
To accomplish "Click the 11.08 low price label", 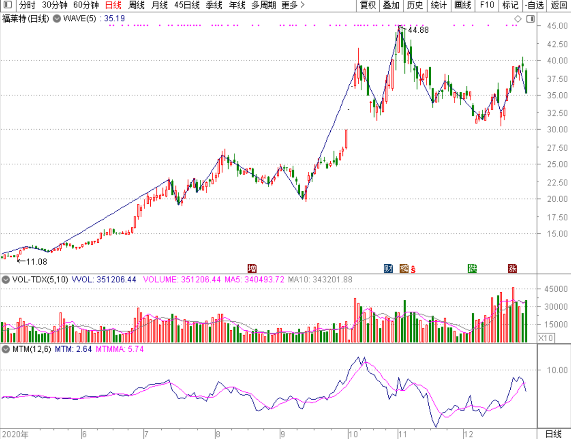I will coord(36,262).
